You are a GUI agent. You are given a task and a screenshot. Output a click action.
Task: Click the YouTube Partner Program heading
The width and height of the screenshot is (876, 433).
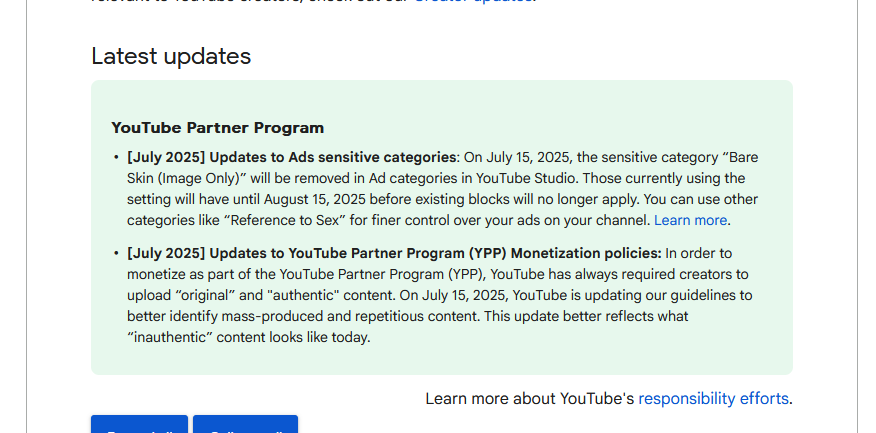(218, 128)
